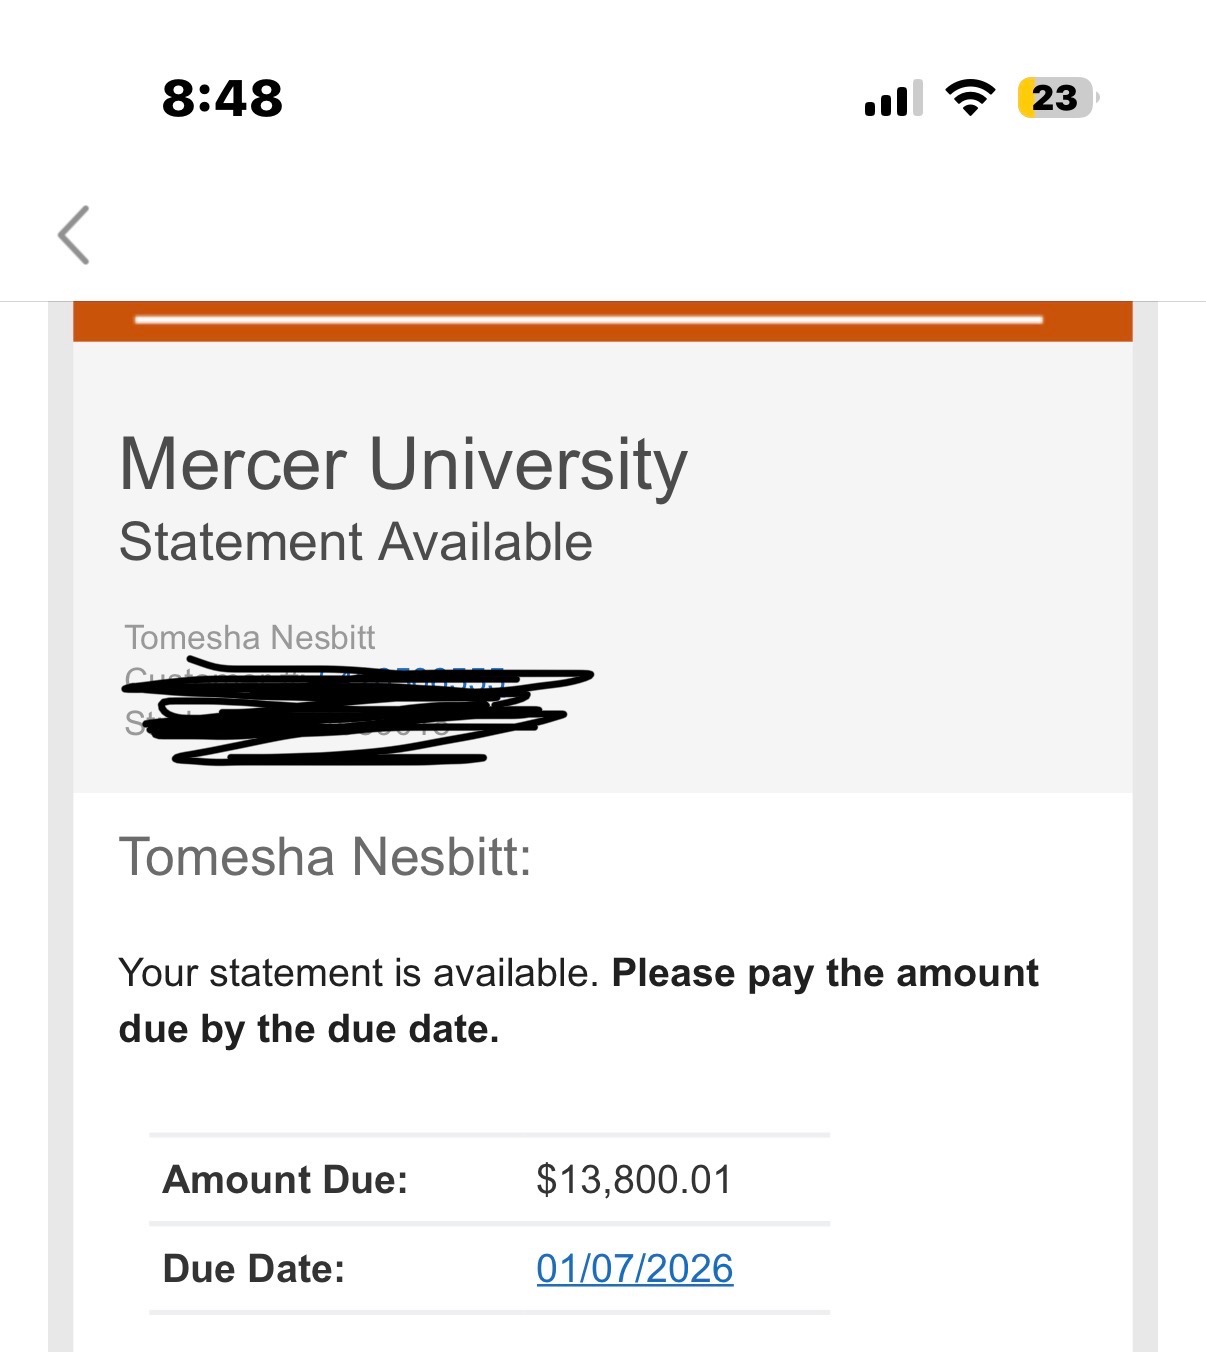Tap the 8:48 clock in status bar

pos(222,98)
